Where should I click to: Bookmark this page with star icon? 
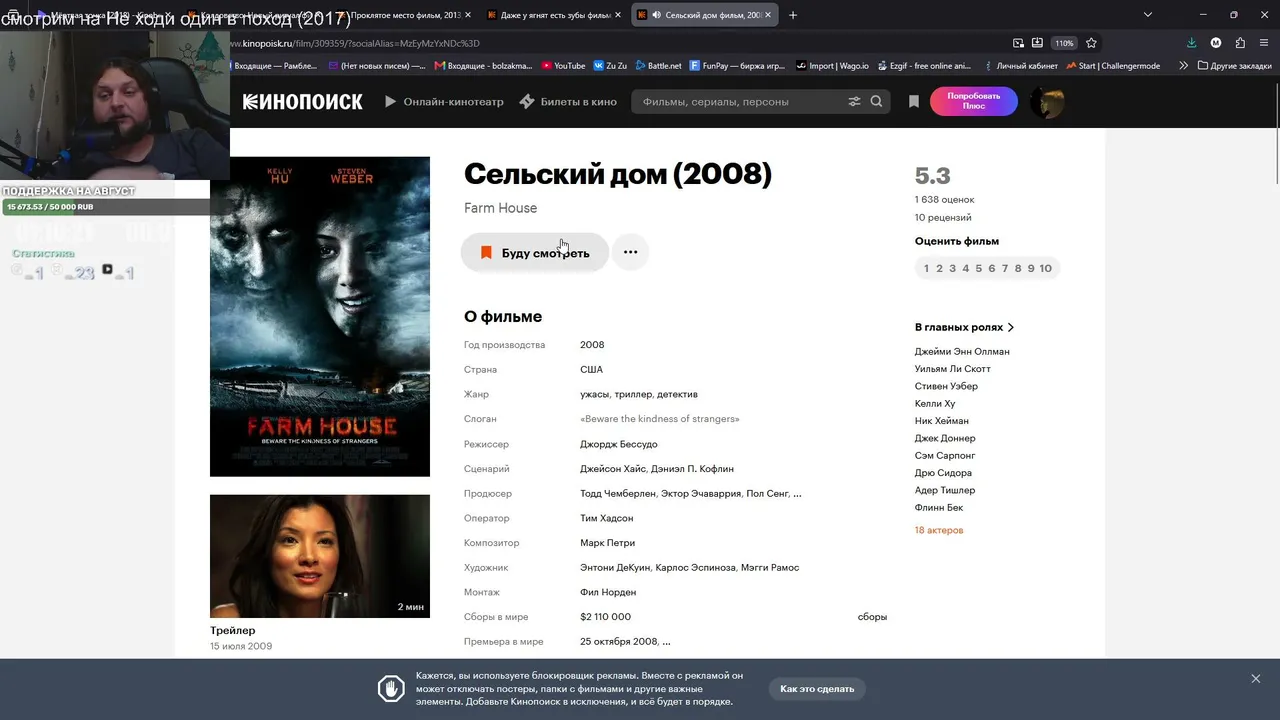1091,43
